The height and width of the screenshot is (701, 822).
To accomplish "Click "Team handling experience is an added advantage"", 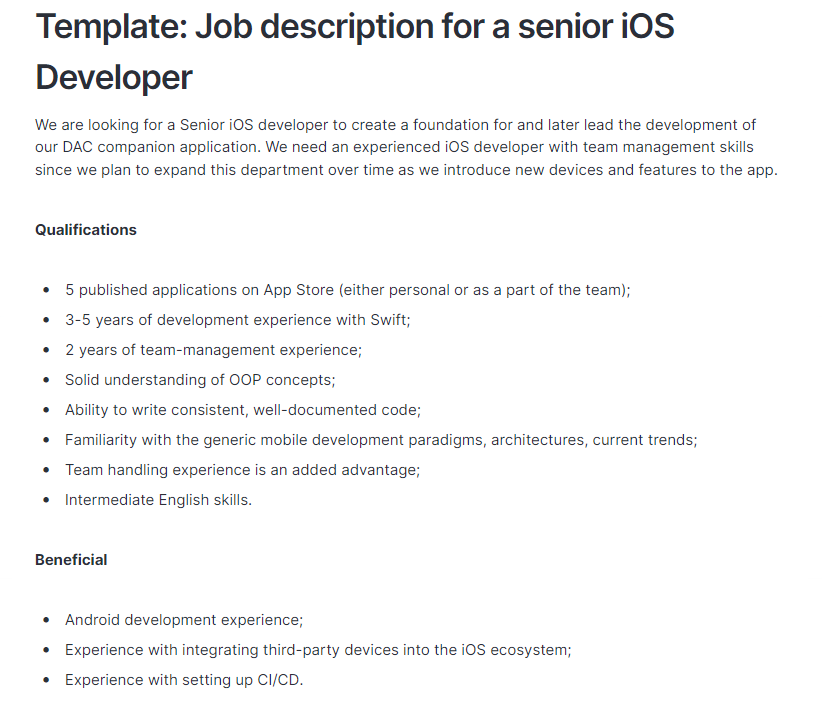I will (x=244, y=470).
